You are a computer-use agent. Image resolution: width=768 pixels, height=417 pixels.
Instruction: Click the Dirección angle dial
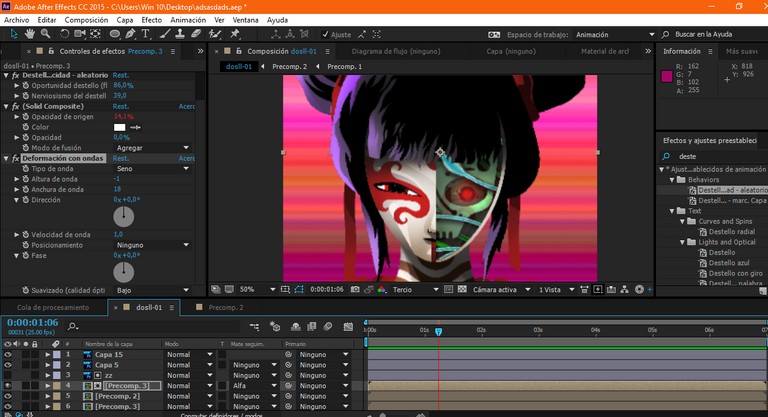pos(123,217)
